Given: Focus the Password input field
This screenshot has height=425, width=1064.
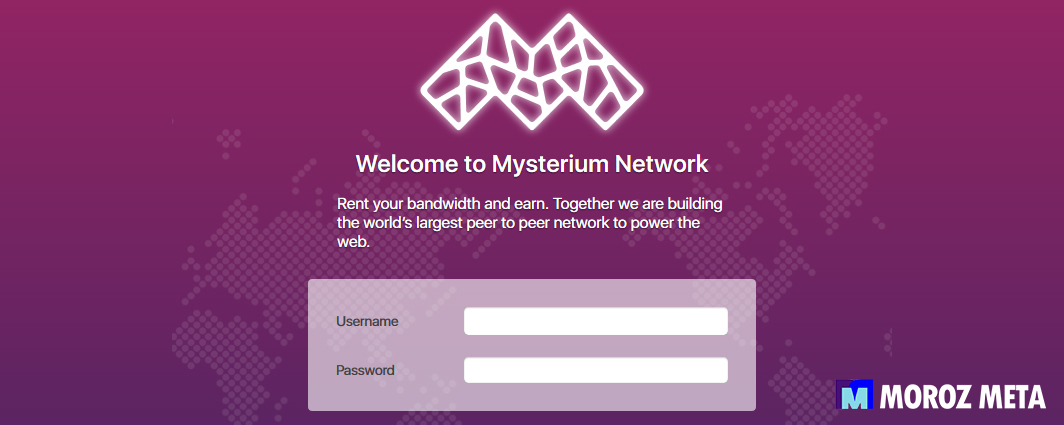Looking at the screenshot, I should click(x=595, y=370).
